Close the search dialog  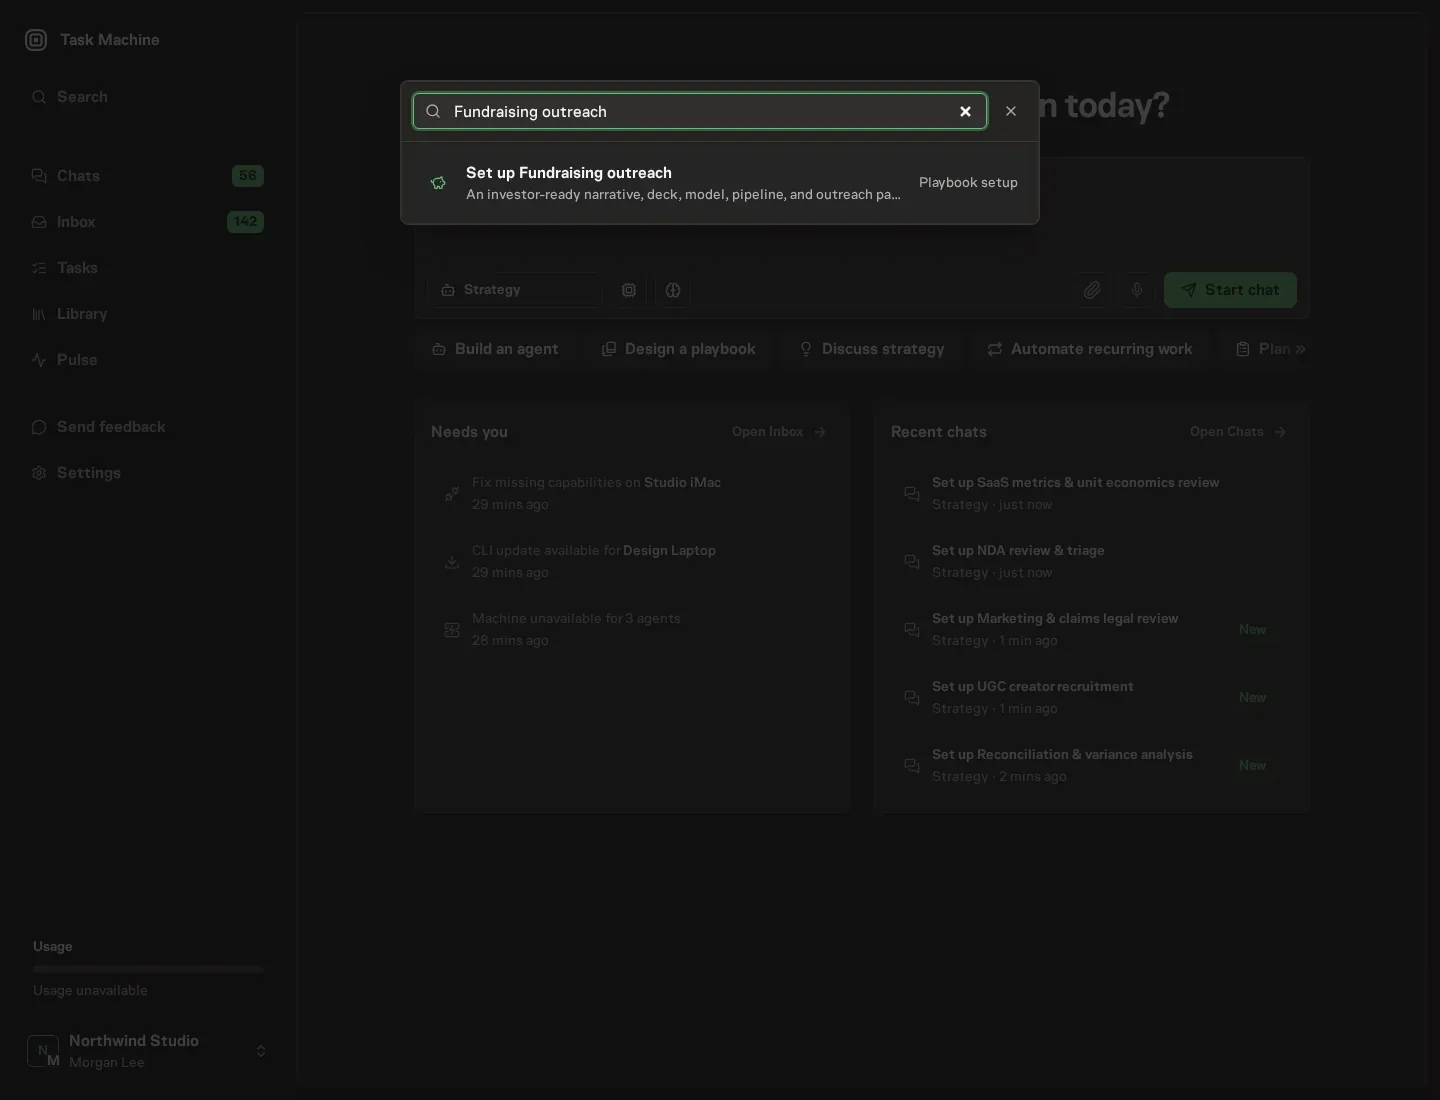click(x=1011, y=111)
